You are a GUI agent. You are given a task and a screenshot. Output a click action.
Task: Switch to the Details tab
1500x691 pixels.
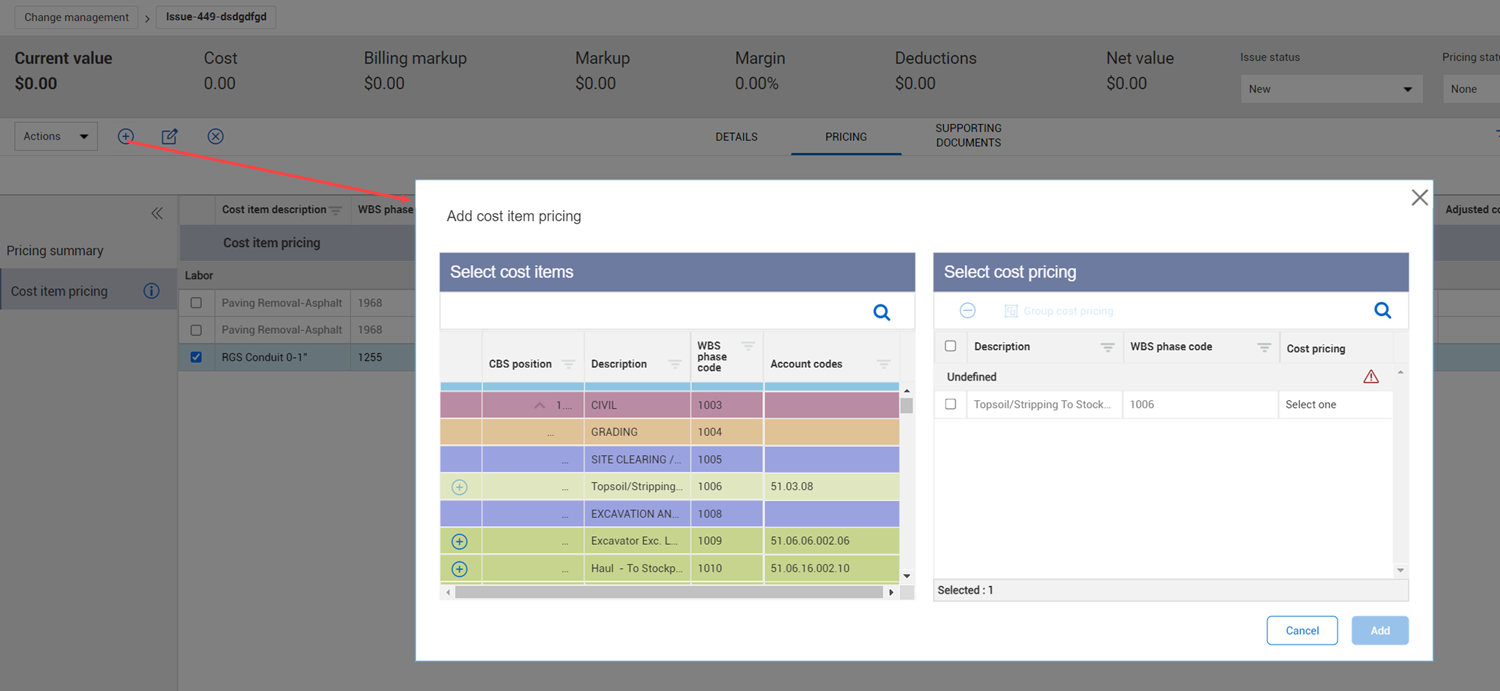coord(736,137)
